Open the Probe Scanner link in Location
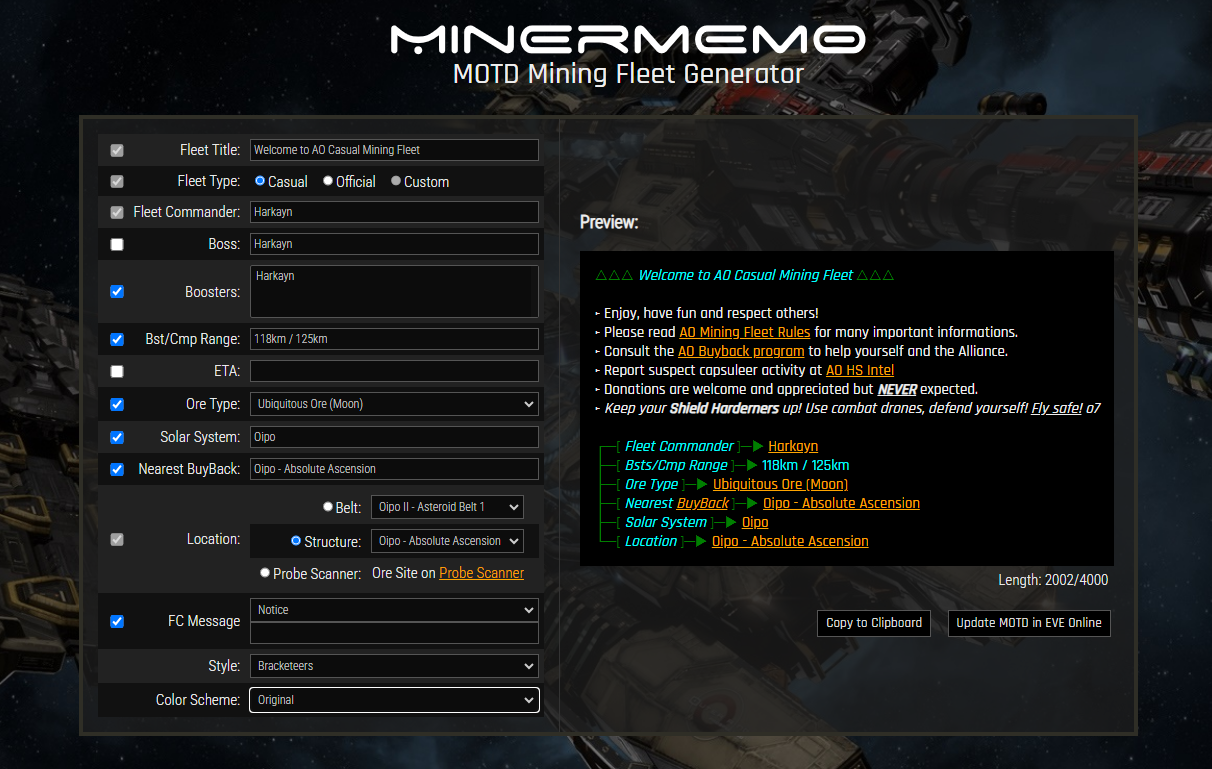1212x769 pixels. click(x=481, y=573)
